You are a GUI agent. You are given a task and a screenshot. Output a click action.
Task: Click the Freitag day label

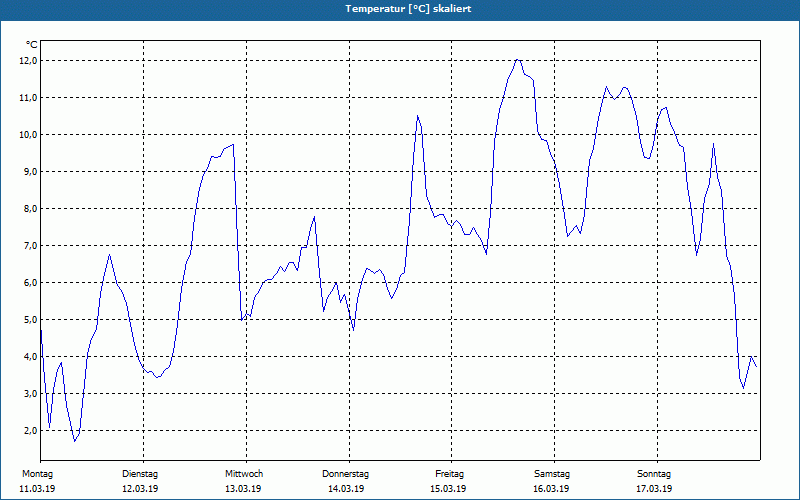pos(449,474)
